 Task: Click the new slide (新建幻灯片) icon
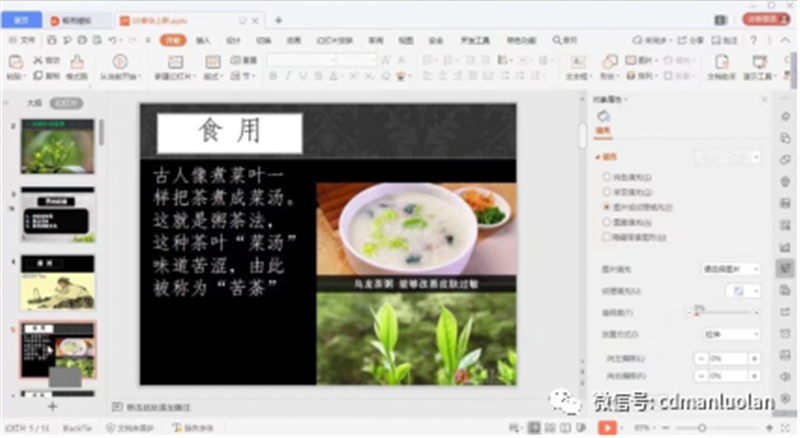pyautogui.click(x=174, y=67)
